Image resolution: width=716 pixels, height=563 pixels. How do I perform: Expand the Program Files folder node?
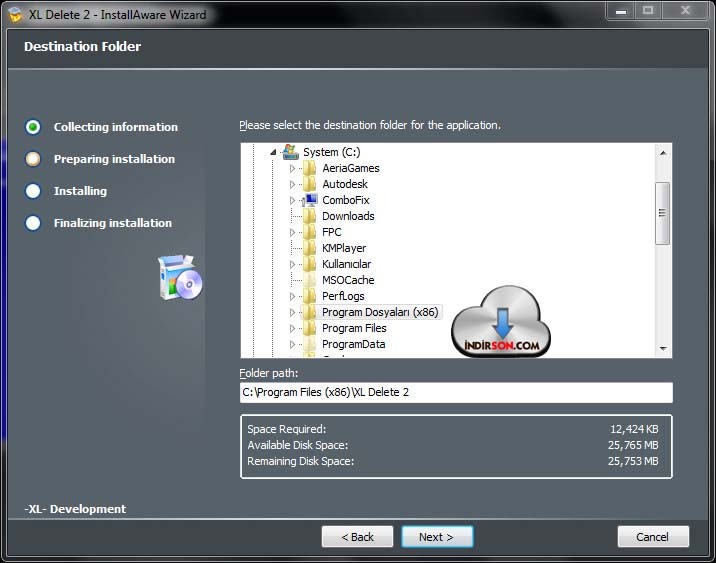[292, 328]
